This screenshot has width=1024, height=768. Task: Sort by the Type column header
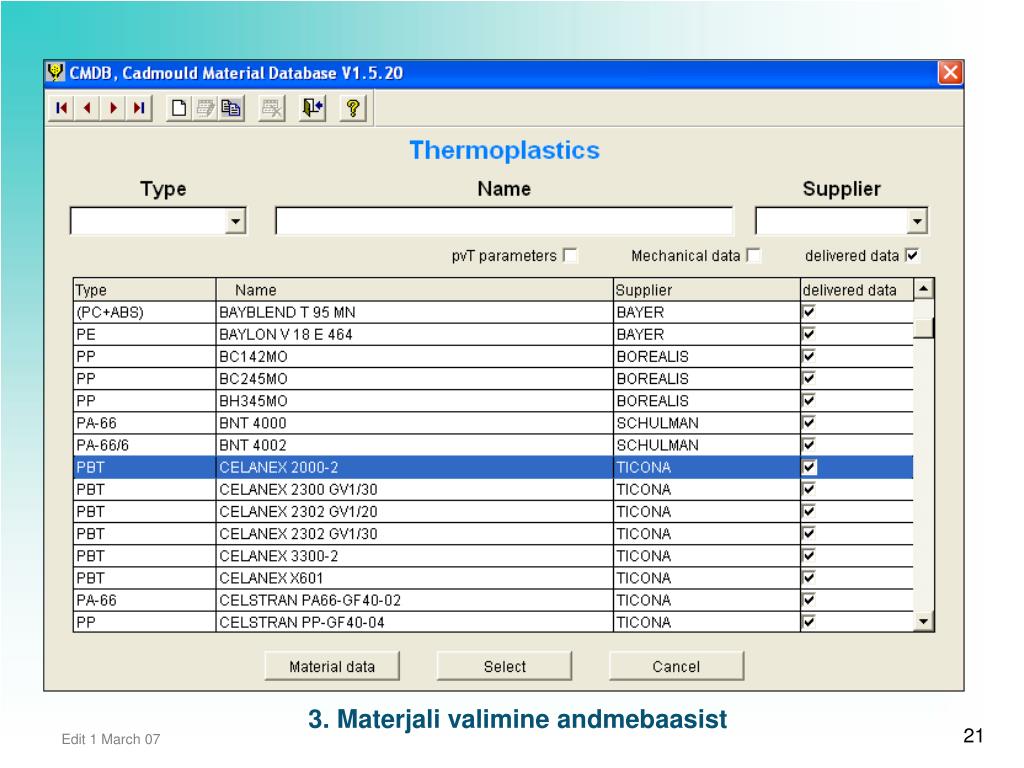pyautogui.click(x=144, y=290)
